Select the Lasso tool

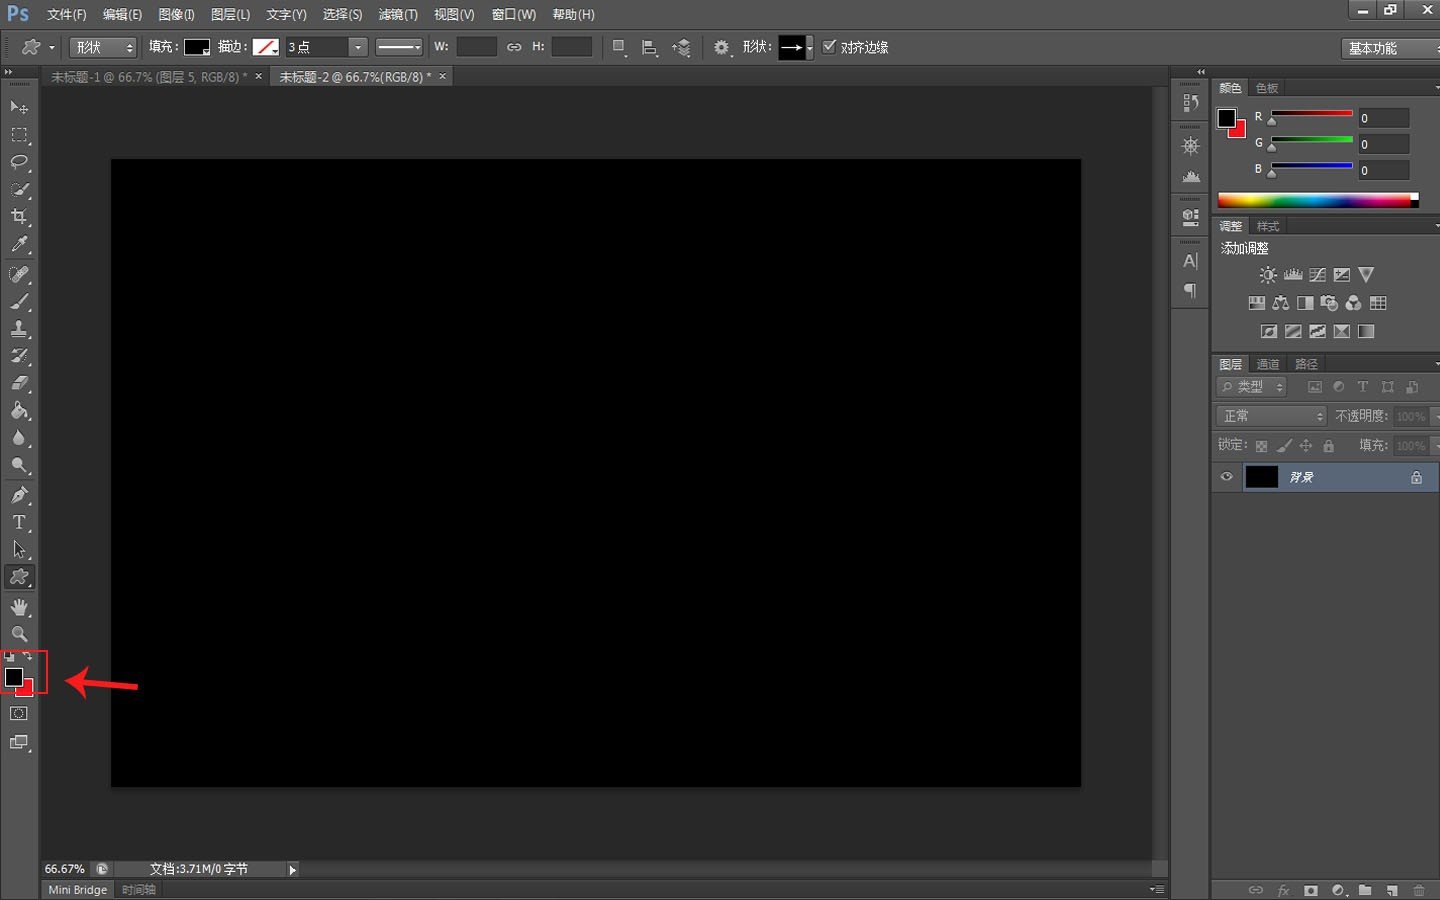click(19, 162)
